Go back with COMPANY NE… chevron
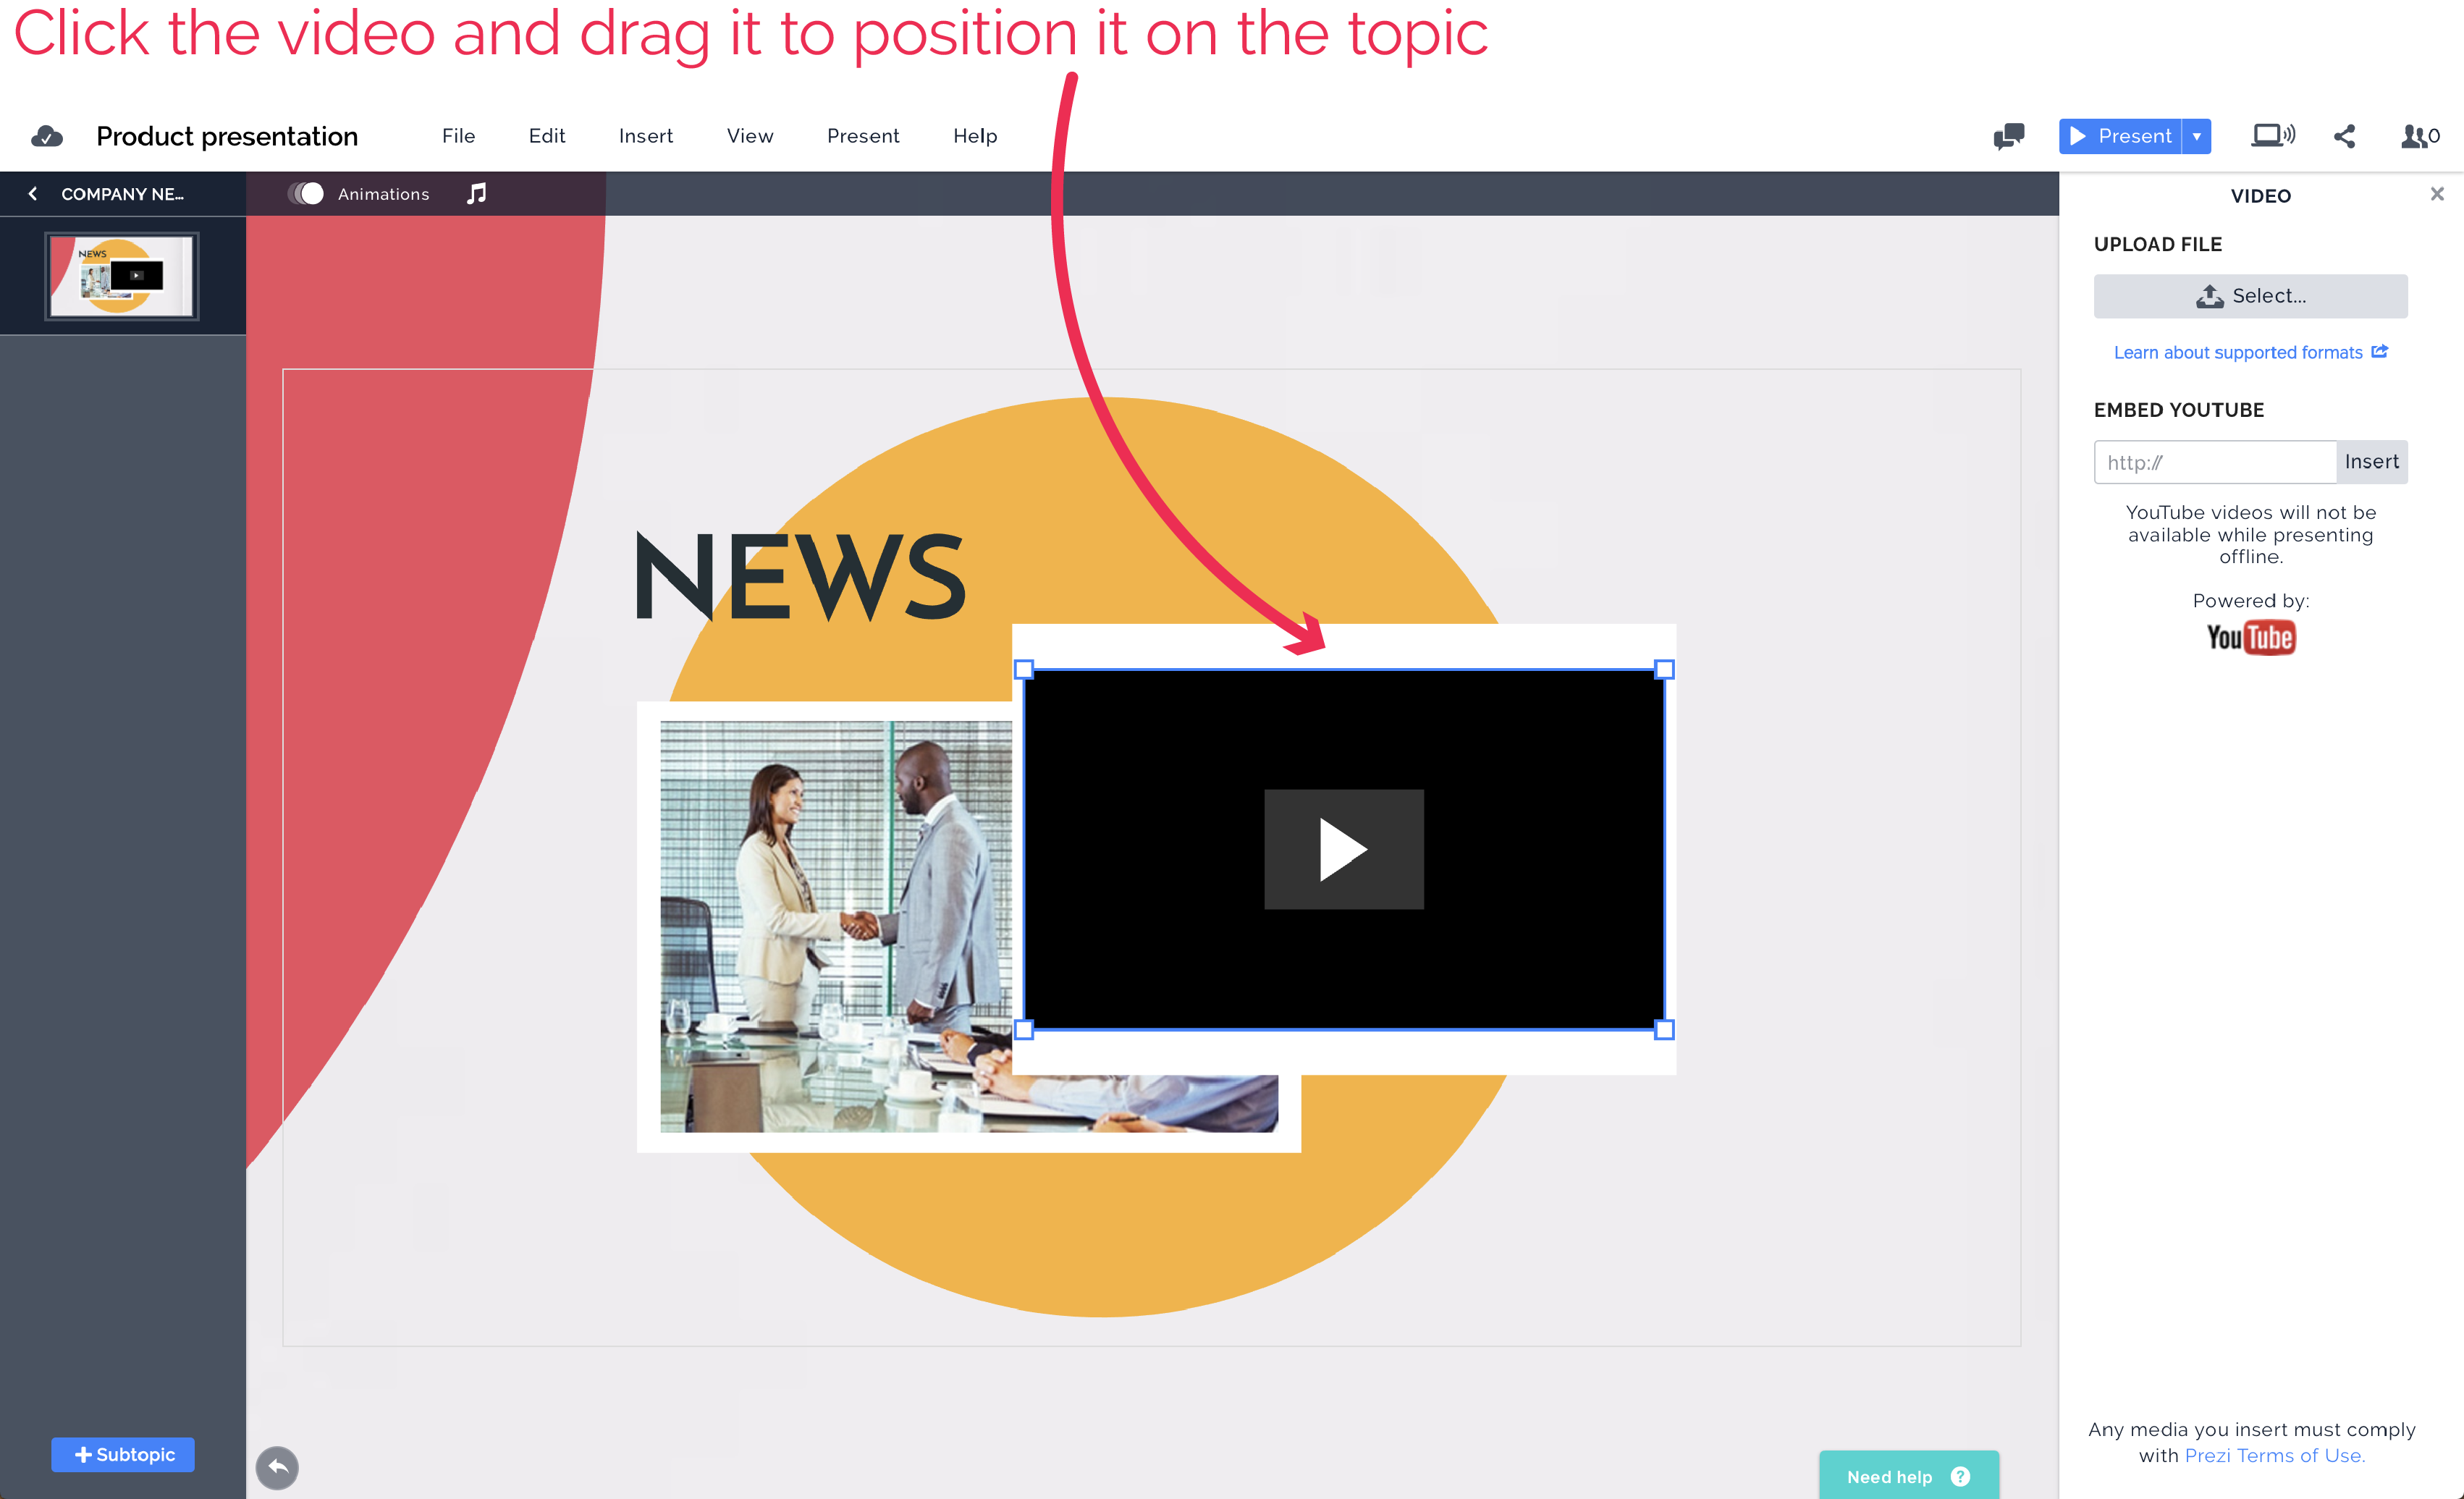2464x1499 pixels. [x=33, y=194]
